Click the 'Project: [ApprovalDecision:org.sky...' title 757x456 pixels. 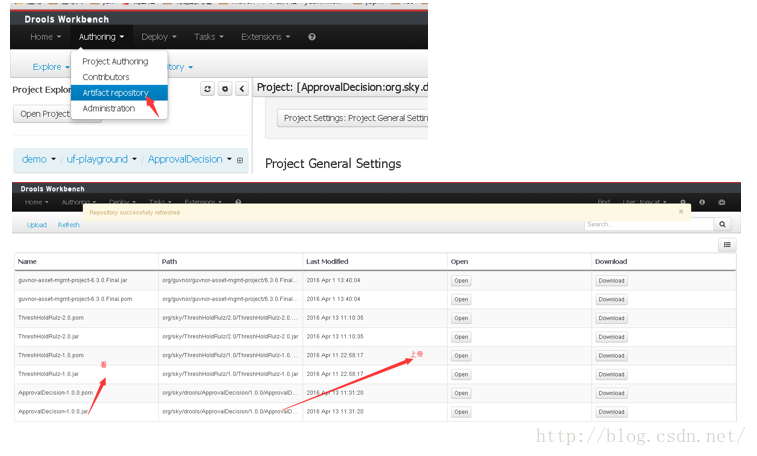342,87
